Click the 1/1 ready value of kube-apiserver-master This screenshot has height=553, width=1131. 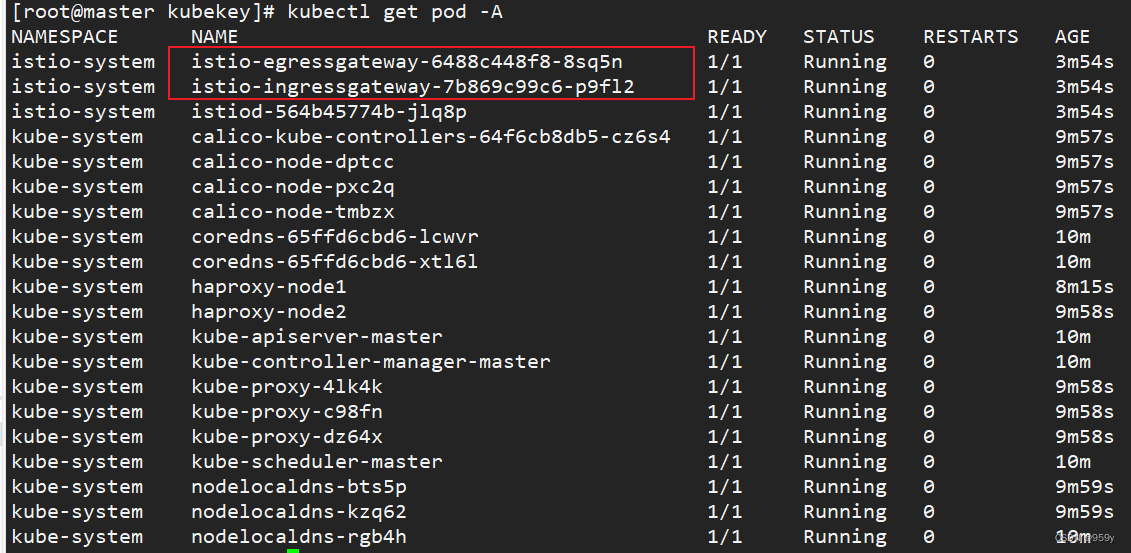[x=724, y=337]
